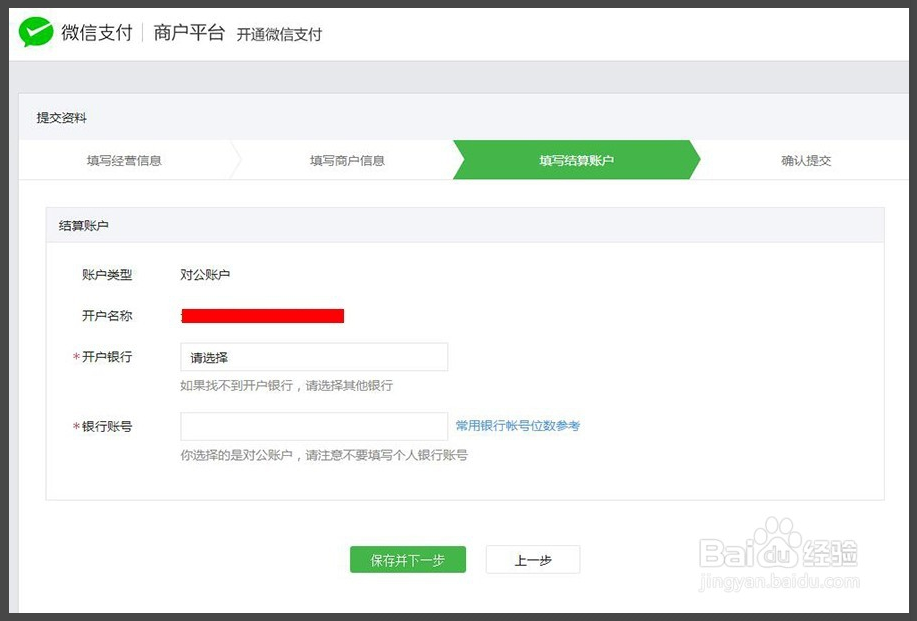
Task: Open 常用银行帐号位数参考 link
Action: click(518, 426)
